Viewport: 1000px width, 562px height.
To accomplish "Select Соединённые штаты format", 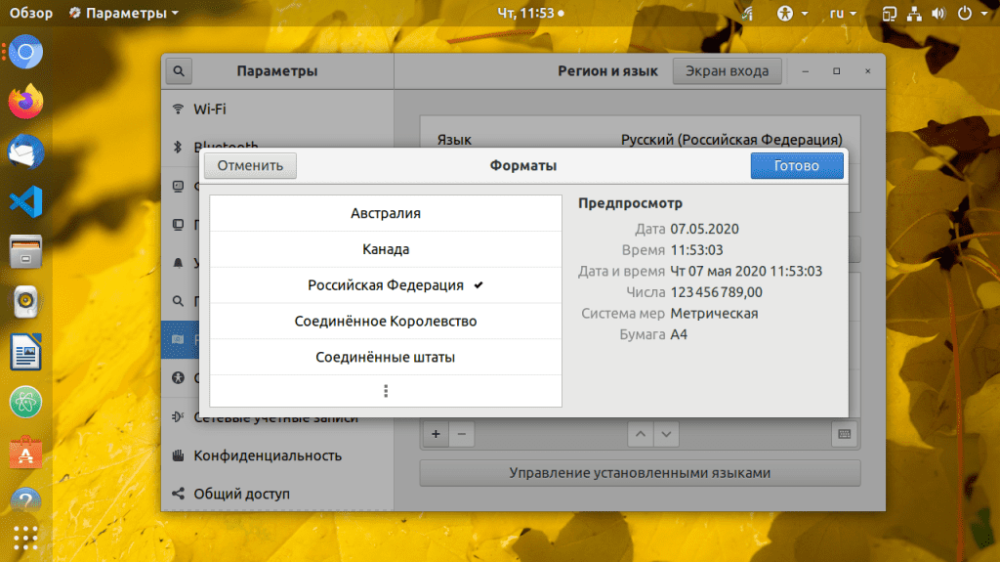I will coord(385,357).
